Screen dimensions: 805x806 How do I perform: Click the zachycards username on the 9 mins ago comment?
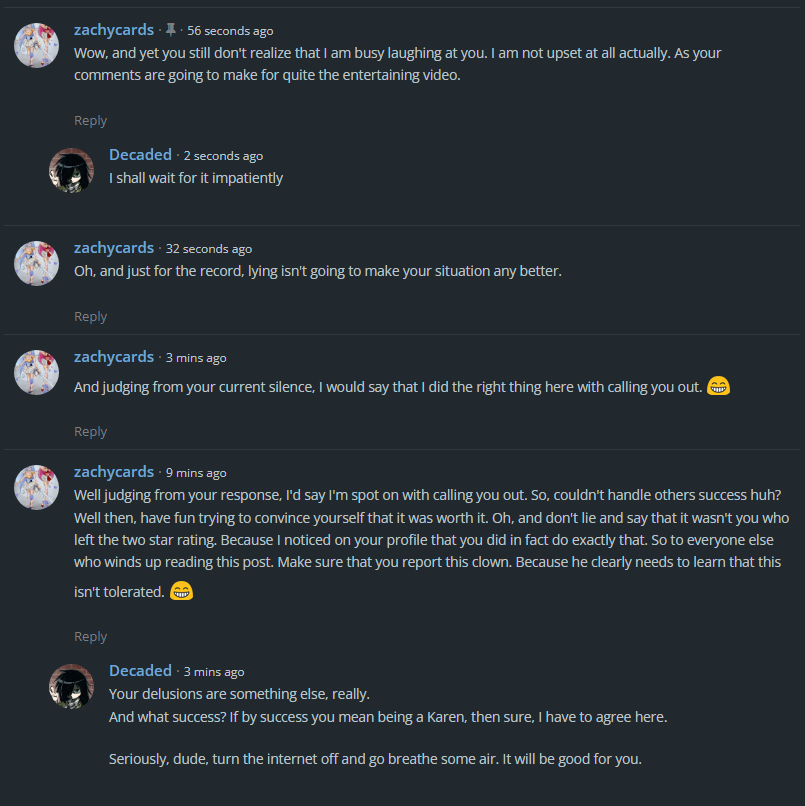point(114,472)
